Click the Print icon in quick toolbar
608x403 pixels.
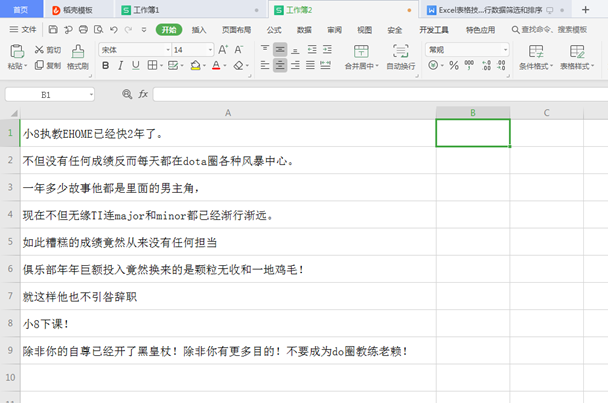coord(83,29)
